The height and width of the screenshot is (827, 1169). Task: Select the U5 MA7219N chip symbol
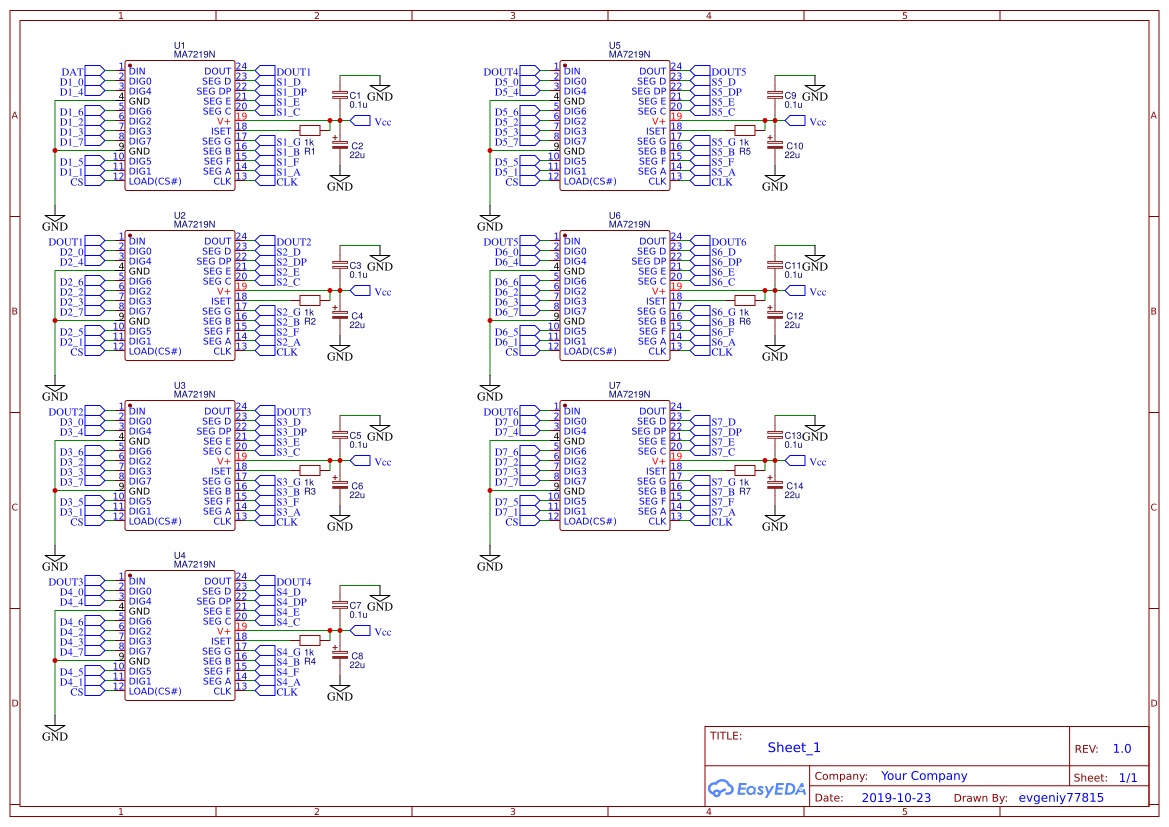point(614,125)
